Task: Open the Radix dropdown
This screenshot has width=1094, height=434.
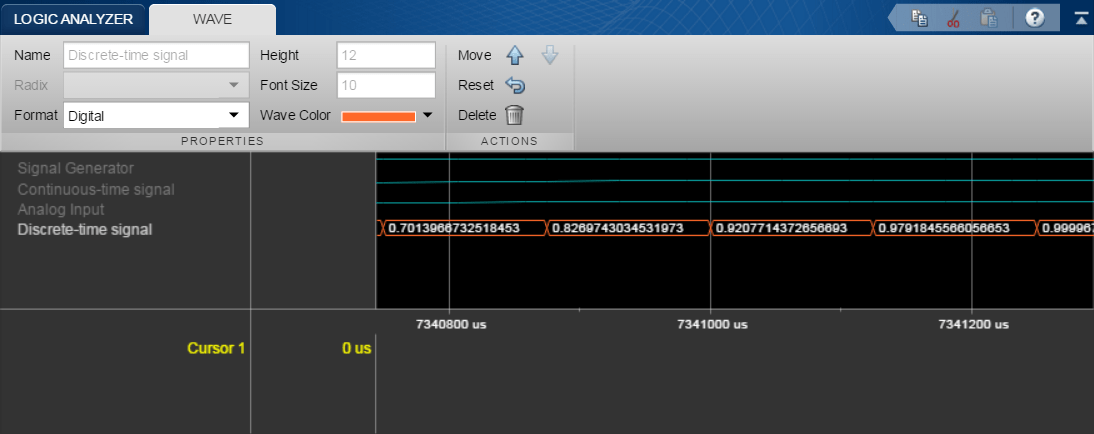Action: coord(156,85)
